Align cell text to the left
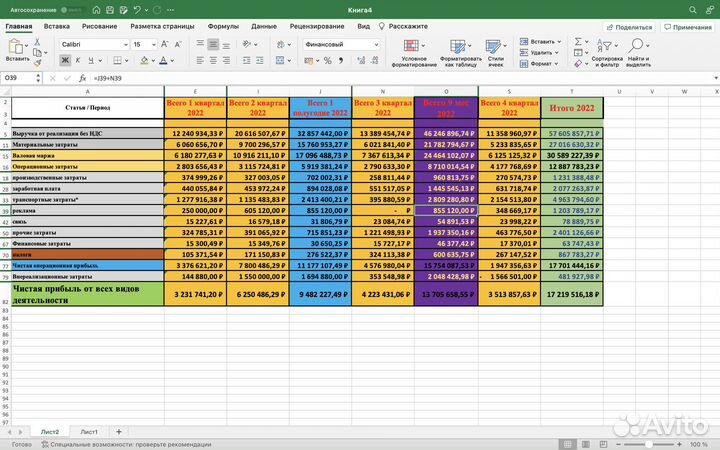720x450 pixels. 200,60
